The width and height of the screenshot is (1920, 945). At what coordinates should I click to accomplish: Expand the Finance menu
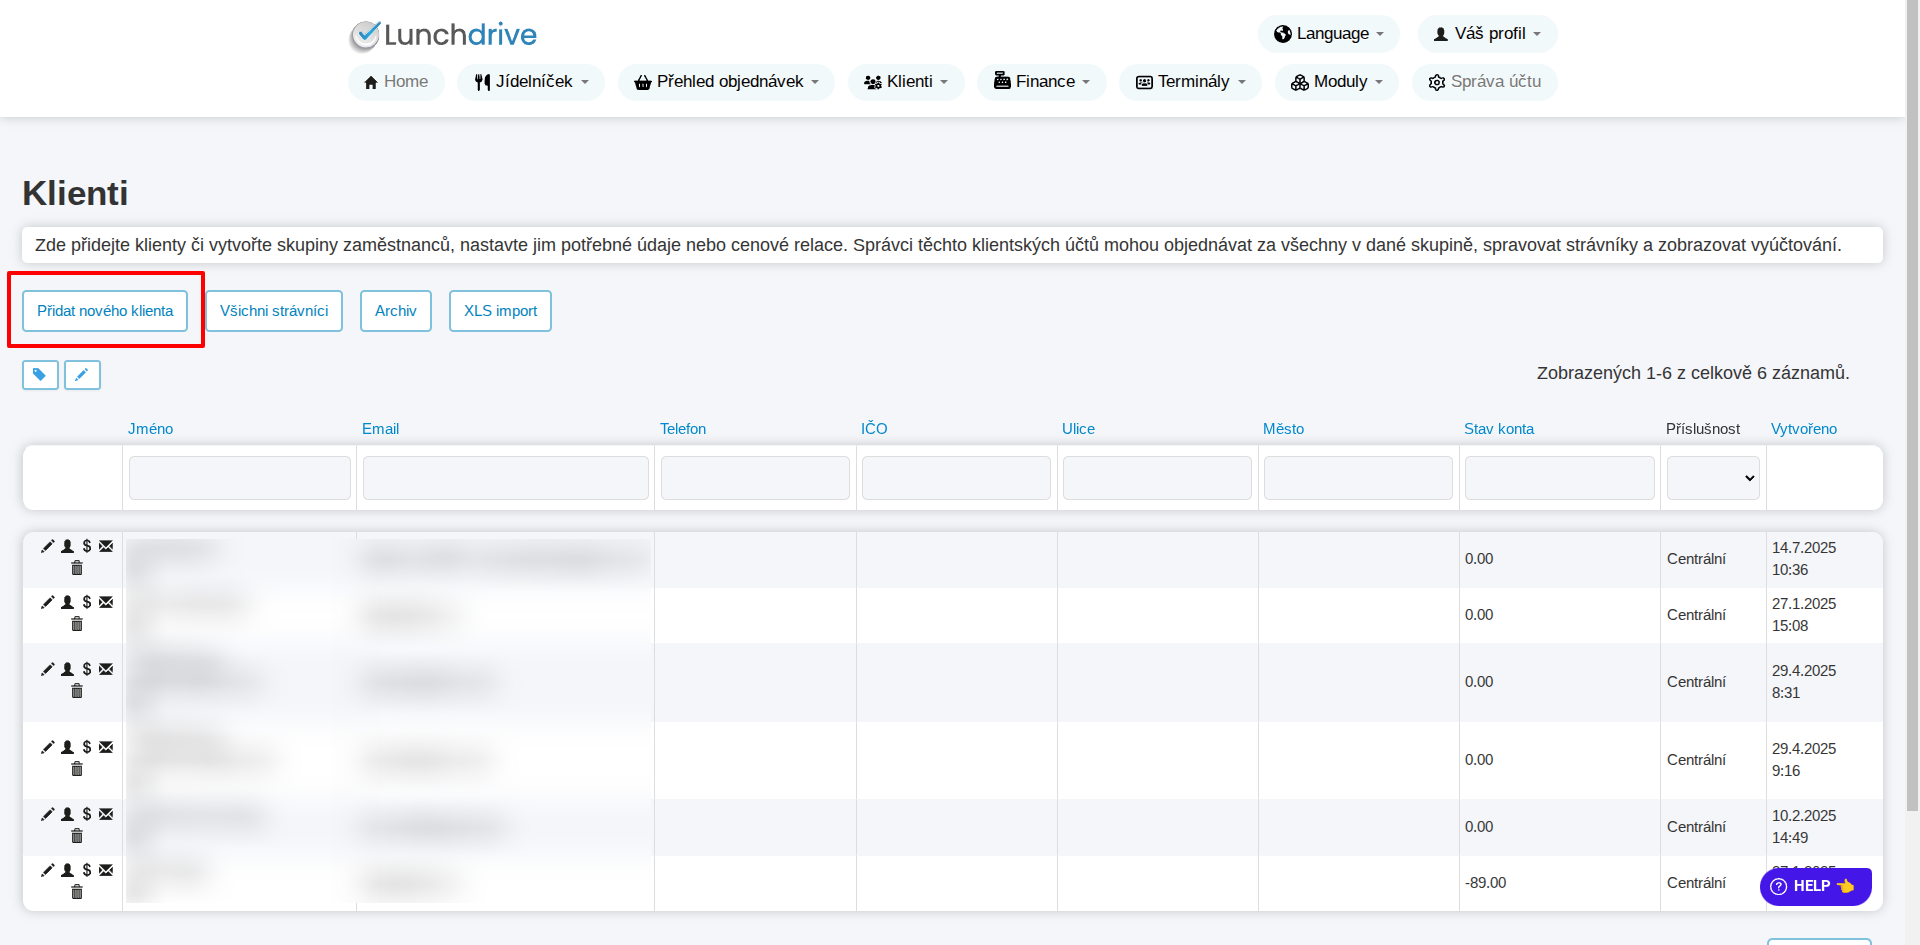1041,82
